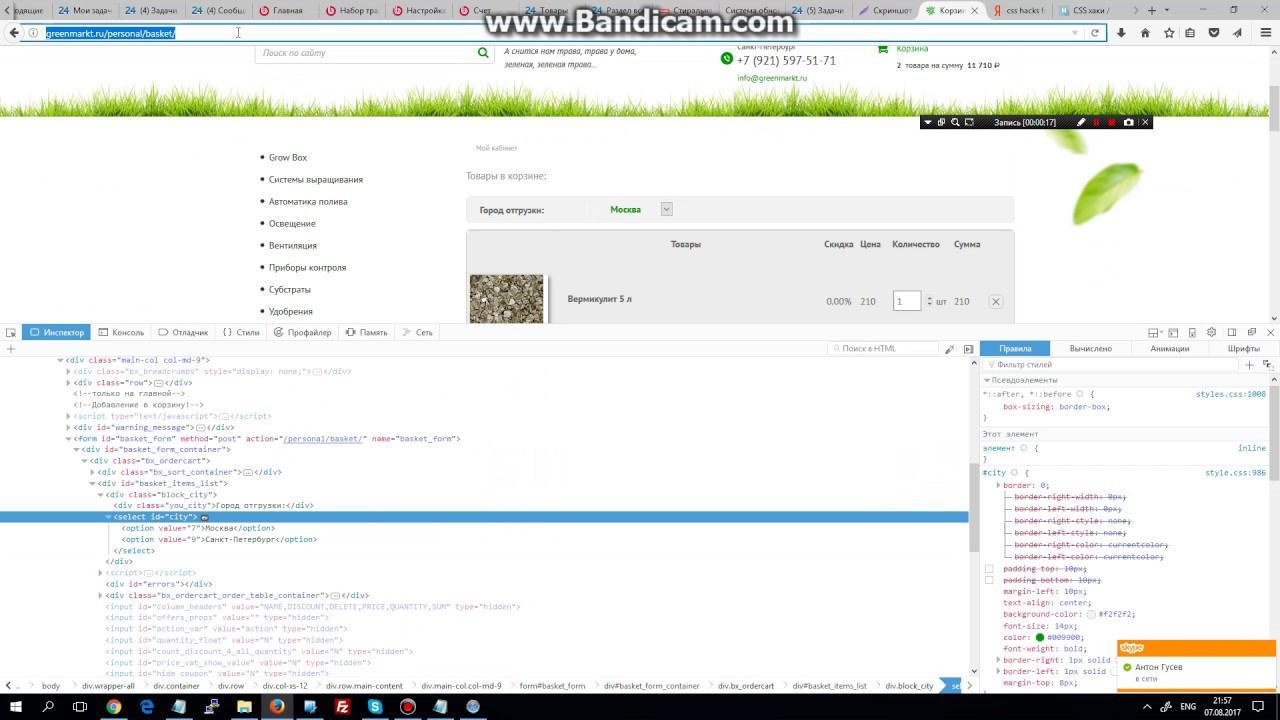The width and height of the screenshot is (1280, 720).
Task: Click the Bandicam magnifier icon
Action: (955, 122)
